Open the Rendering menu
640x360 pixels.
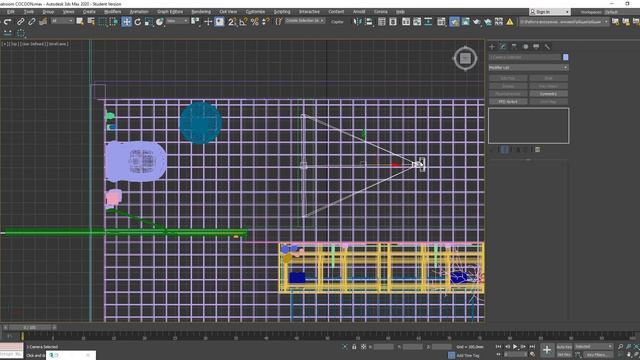201,12
